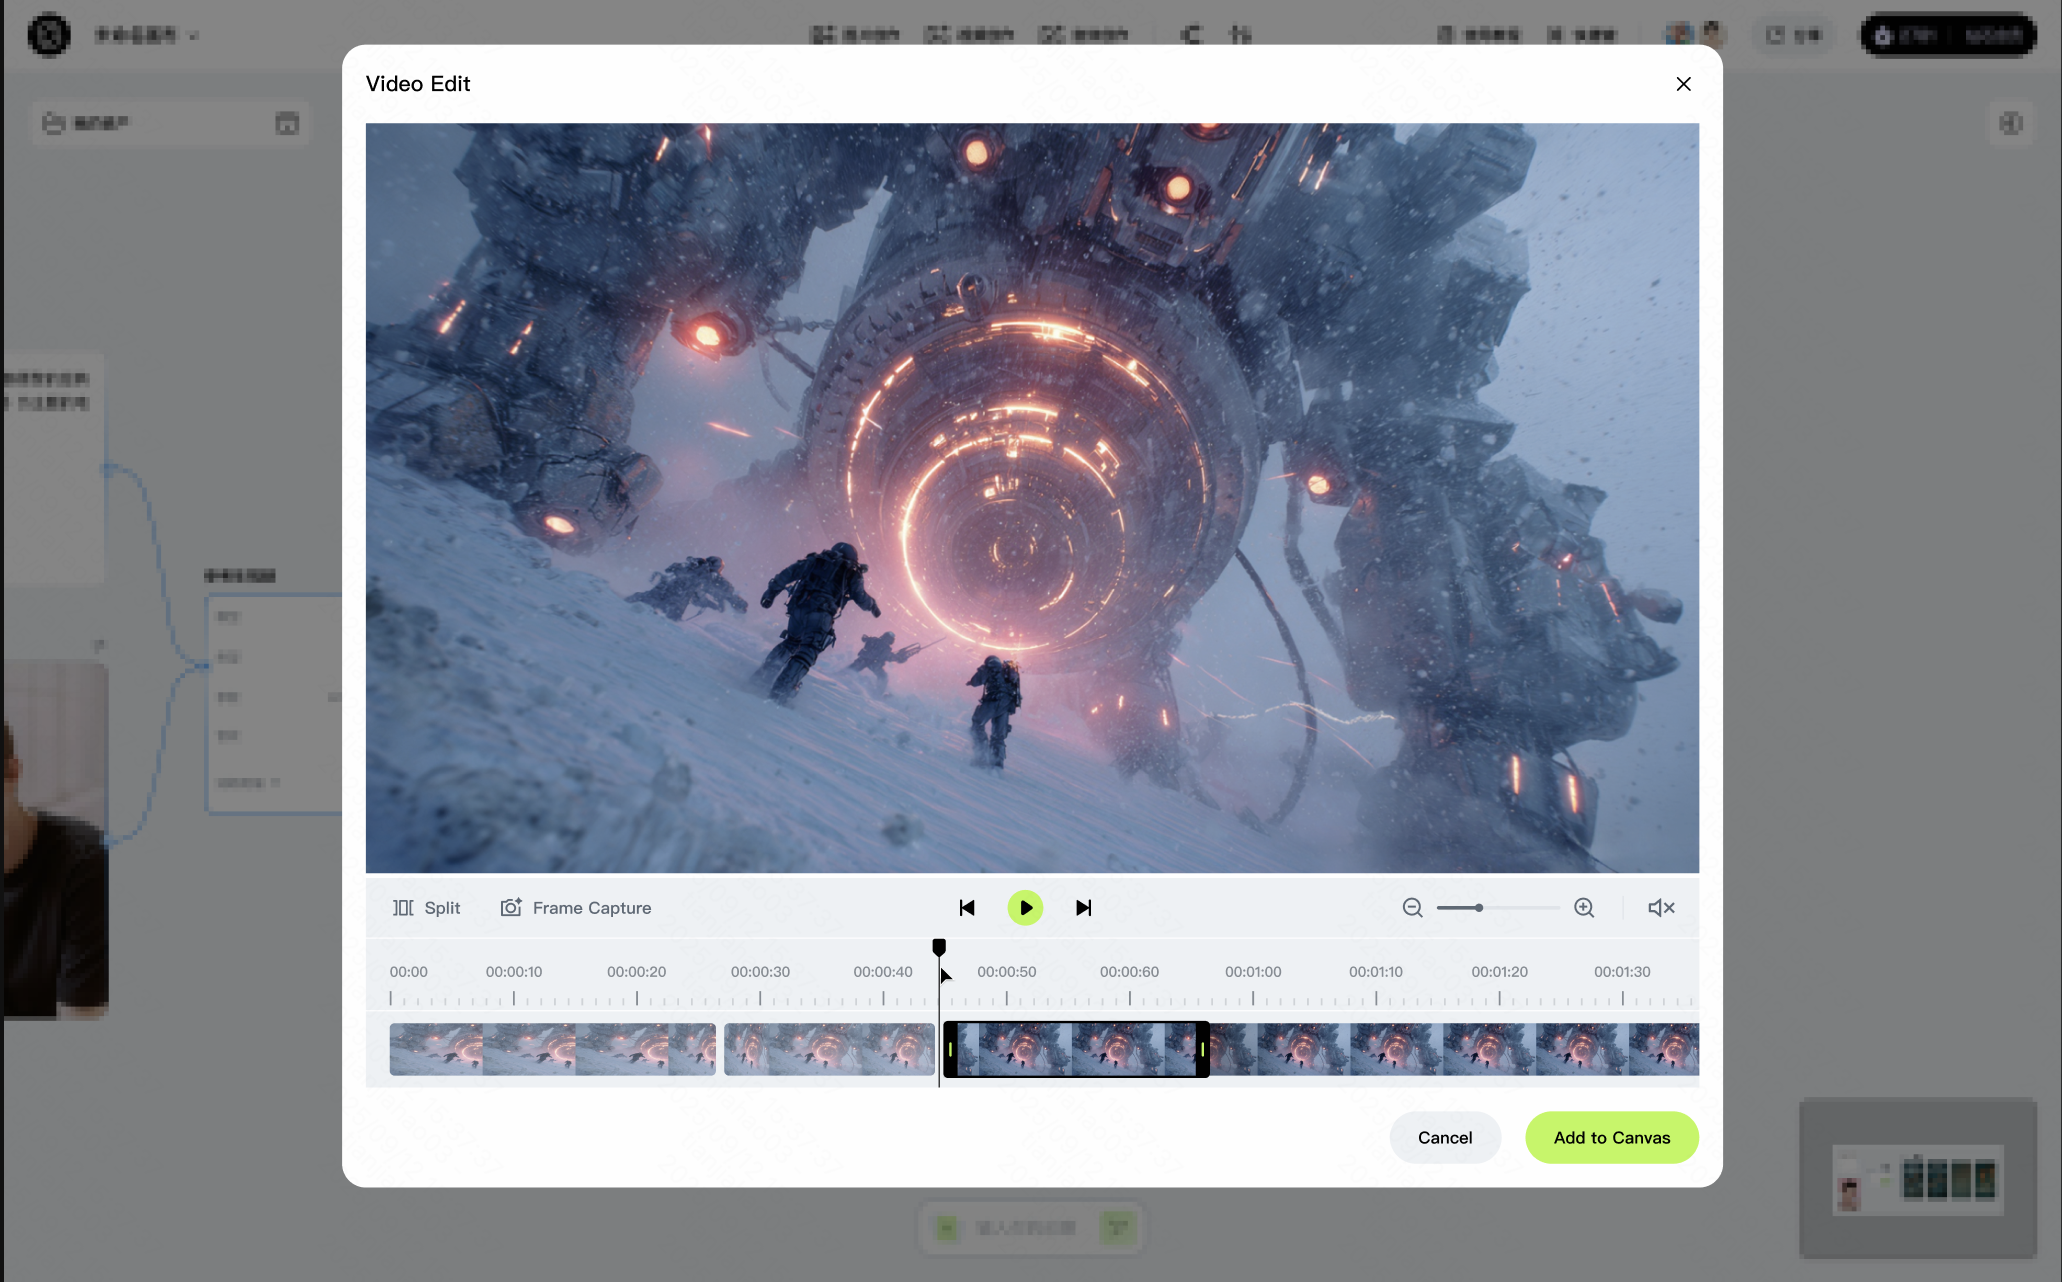Zoom out the timeline with the magnifier icon
This screenshot has height=1282, width=2062.
1412,907
